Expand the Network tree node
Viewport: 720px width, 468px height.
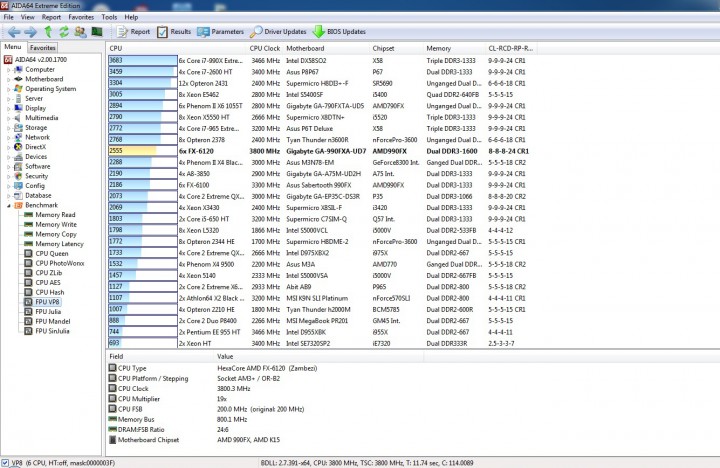point(8,137)
